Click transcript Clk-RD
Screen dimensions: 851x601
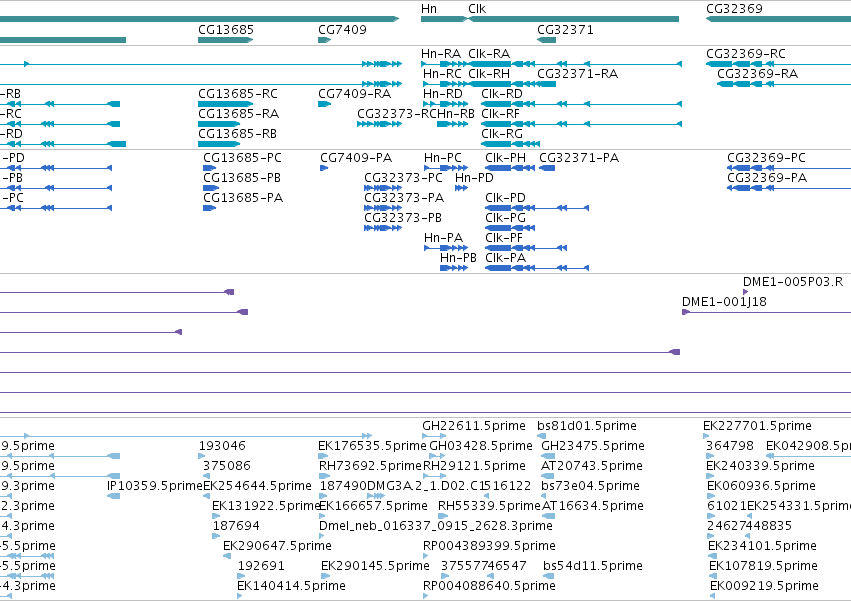pos(502,94)
